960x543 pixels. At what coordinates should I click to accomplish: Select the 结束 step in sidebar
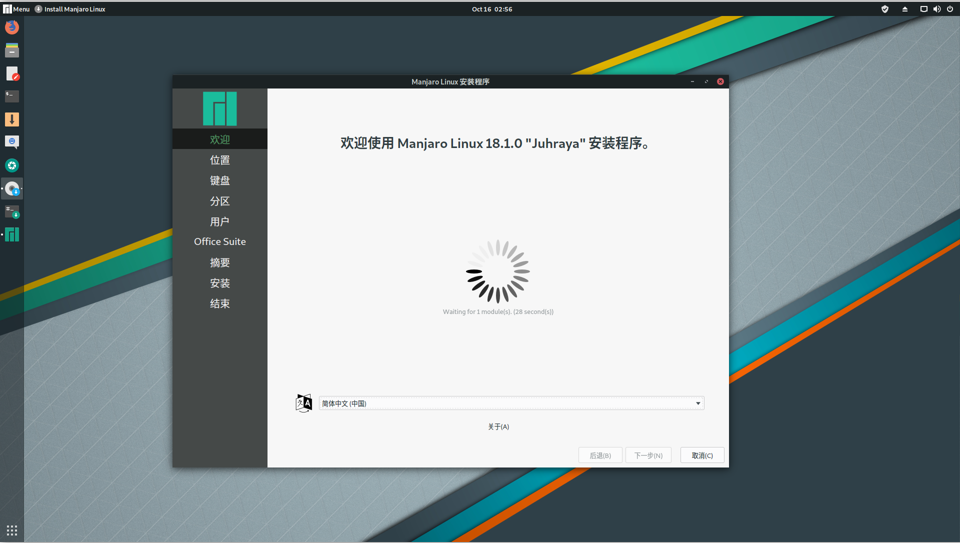point(220,304)
